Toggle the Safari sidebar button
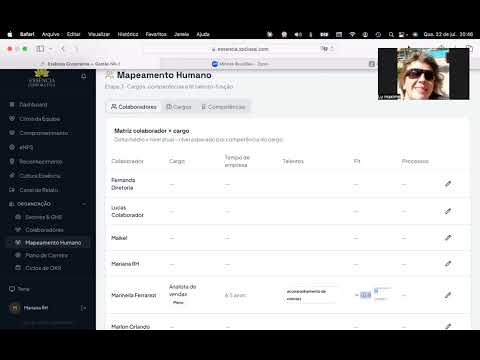Screen dimensions: 480x360 click(40, 49)
